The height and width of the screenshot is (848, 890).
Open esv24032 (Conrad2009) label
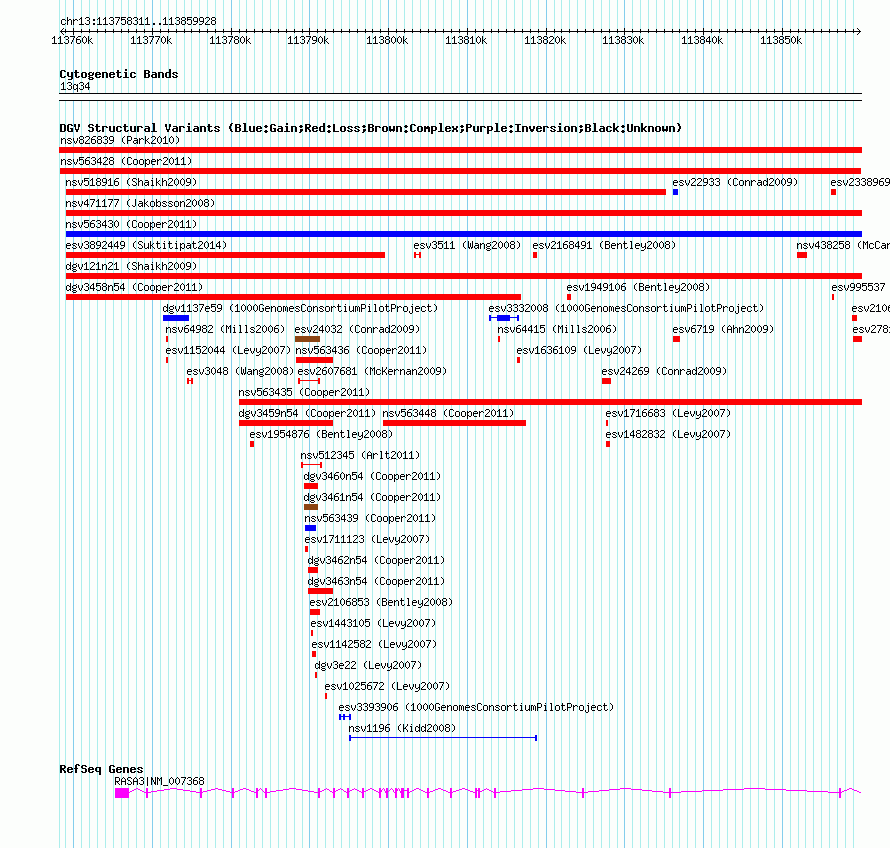coord(357,329)
